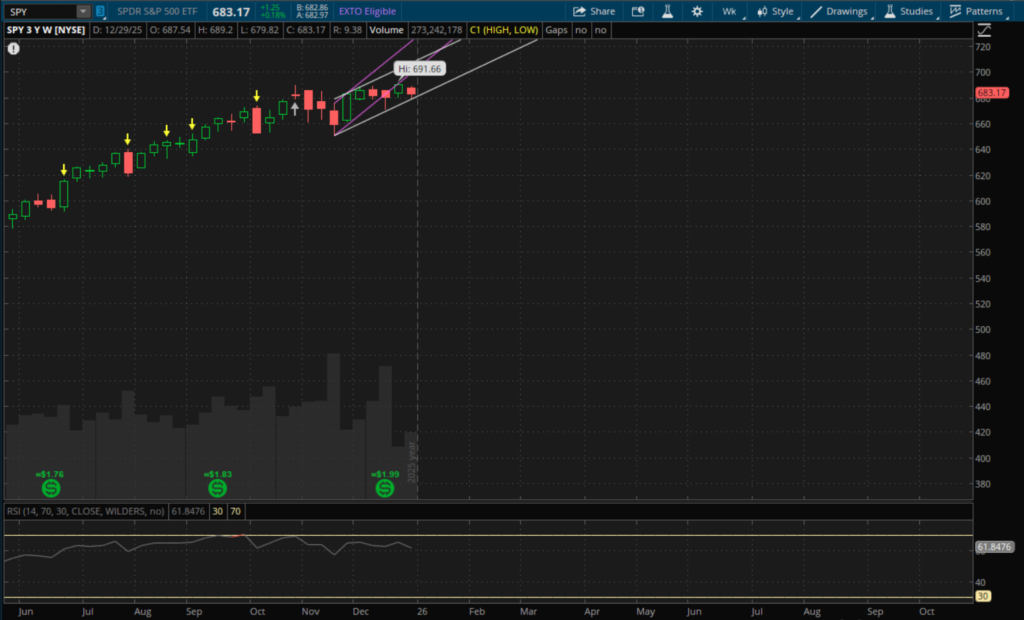Click the $1.76 dividend icon
The image size is (1024, 620).
click(x=50, y=488)
